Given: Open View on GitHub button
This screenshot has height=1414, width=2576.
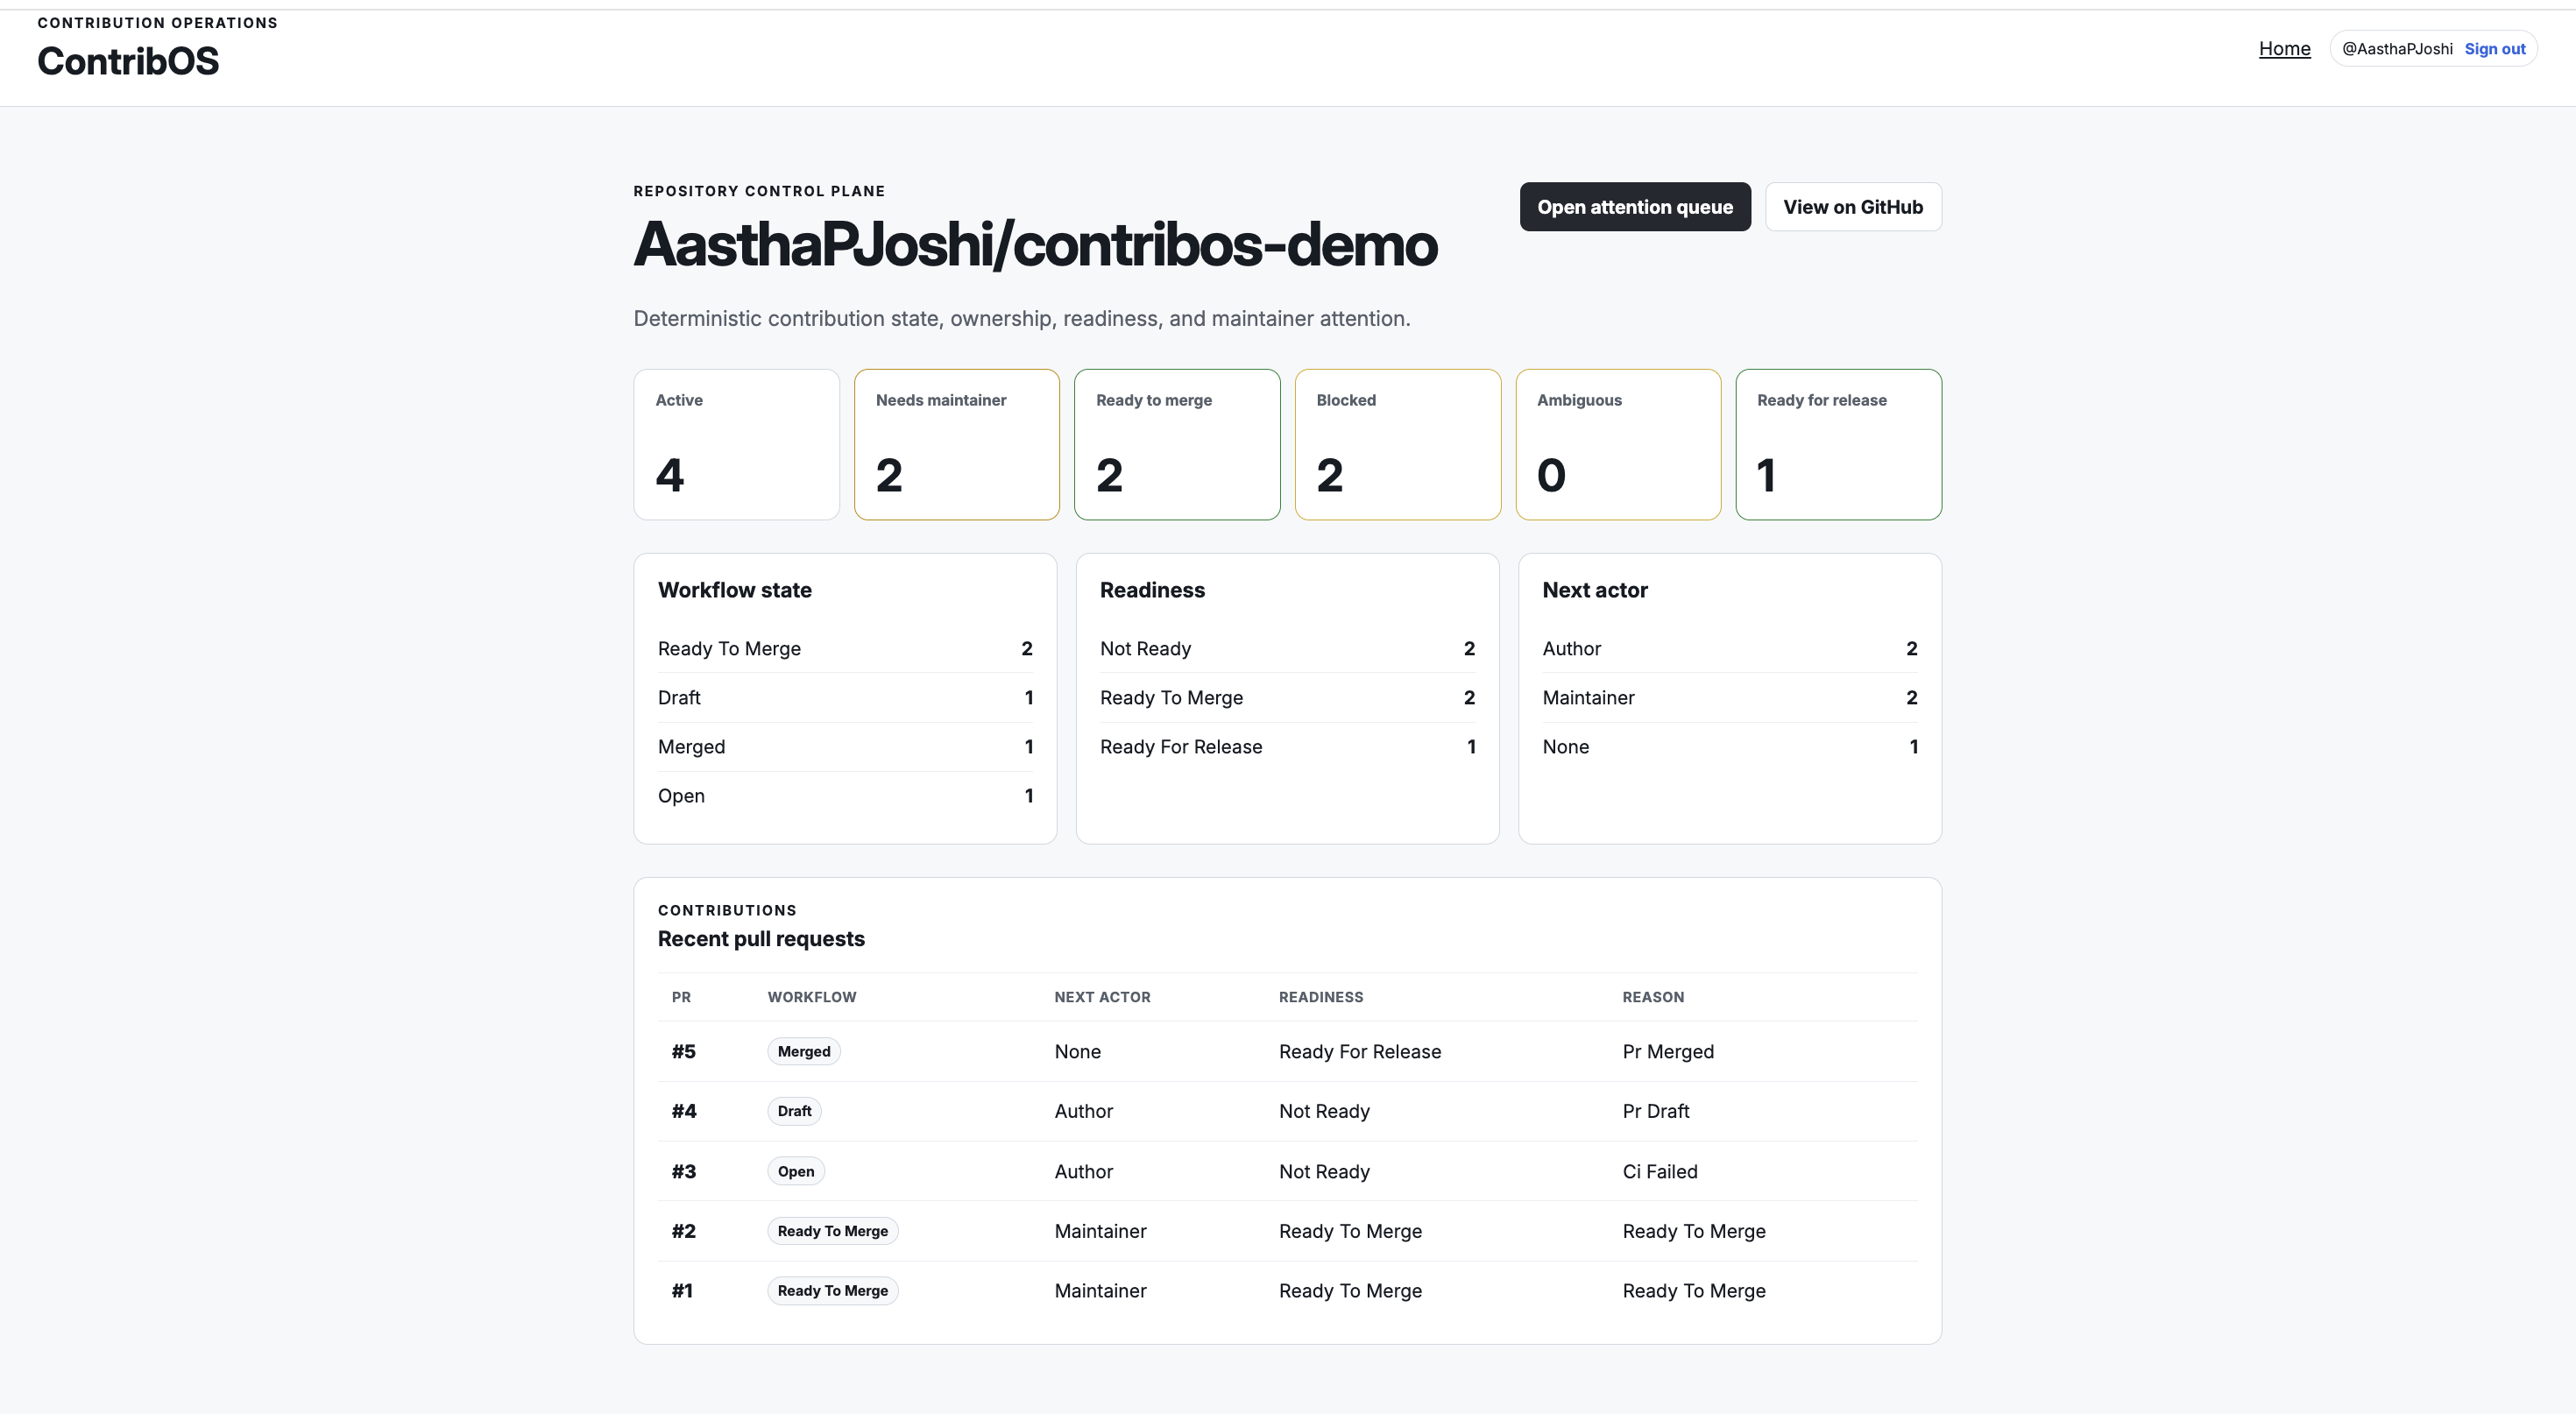Looking at the screenshot, I should 1853,207.
